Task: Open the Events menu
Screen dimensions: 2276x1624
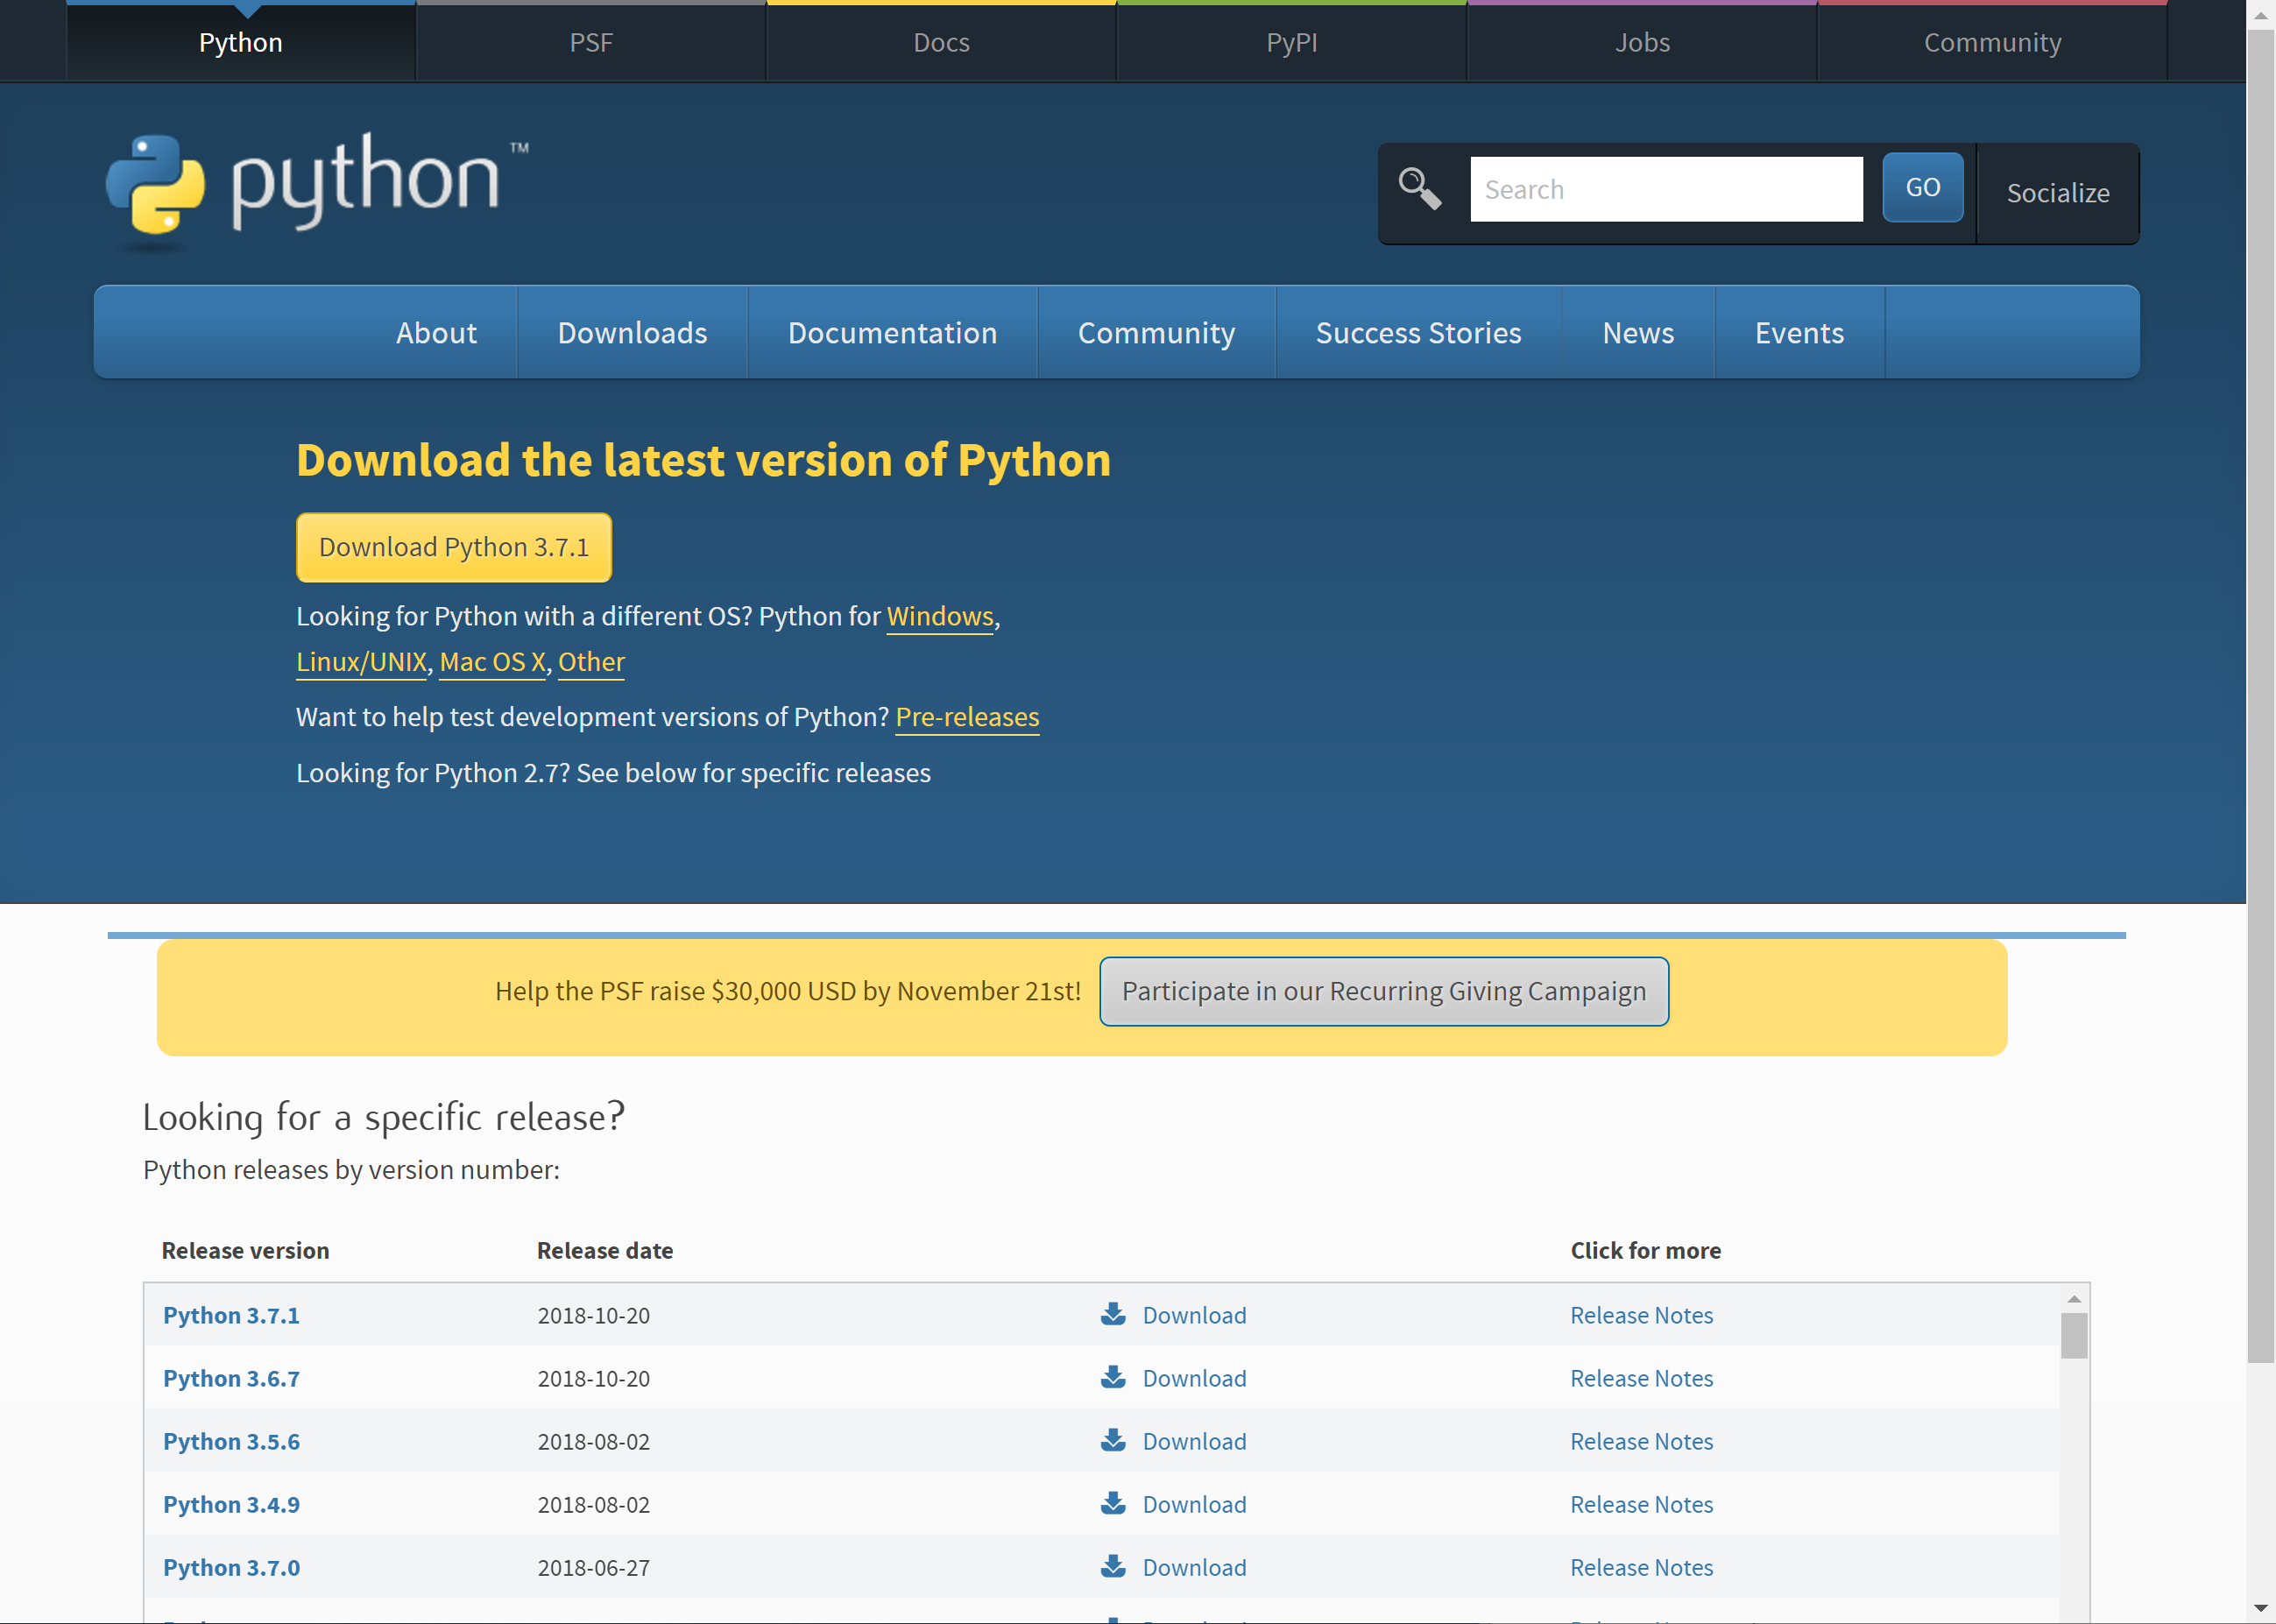Action: [x=1799, y=332]
